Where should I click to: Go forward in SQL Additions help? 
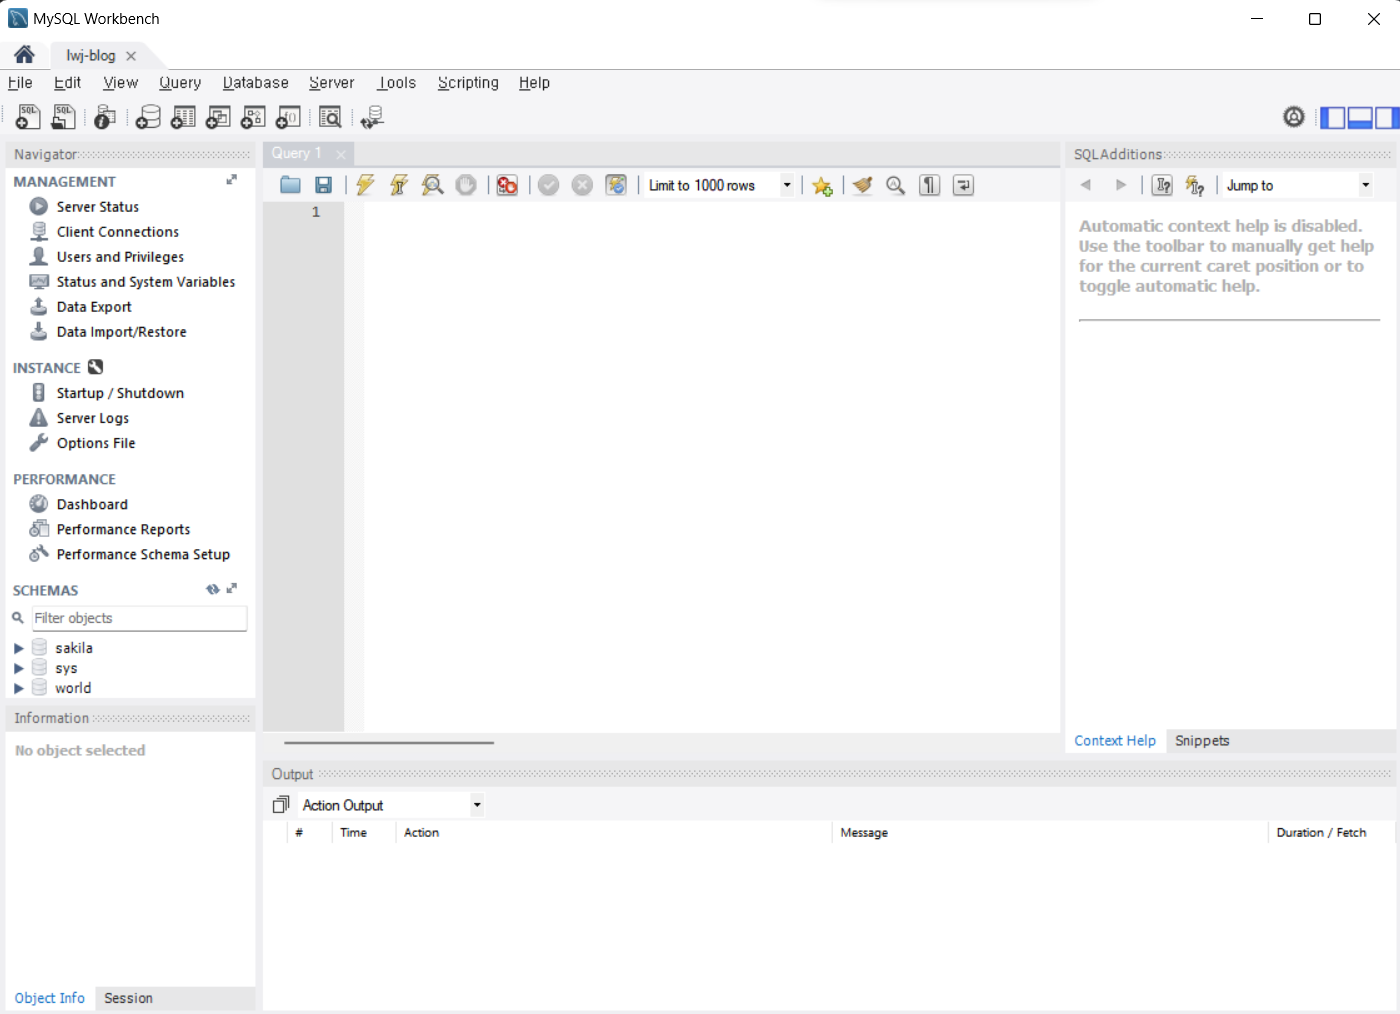pos(1121,185)
